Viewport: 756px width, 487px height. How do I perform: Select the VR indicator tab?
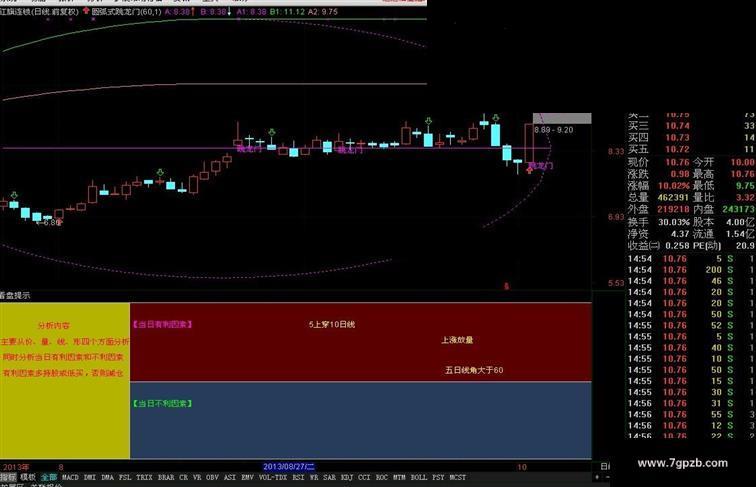click(x=197, y=477)
